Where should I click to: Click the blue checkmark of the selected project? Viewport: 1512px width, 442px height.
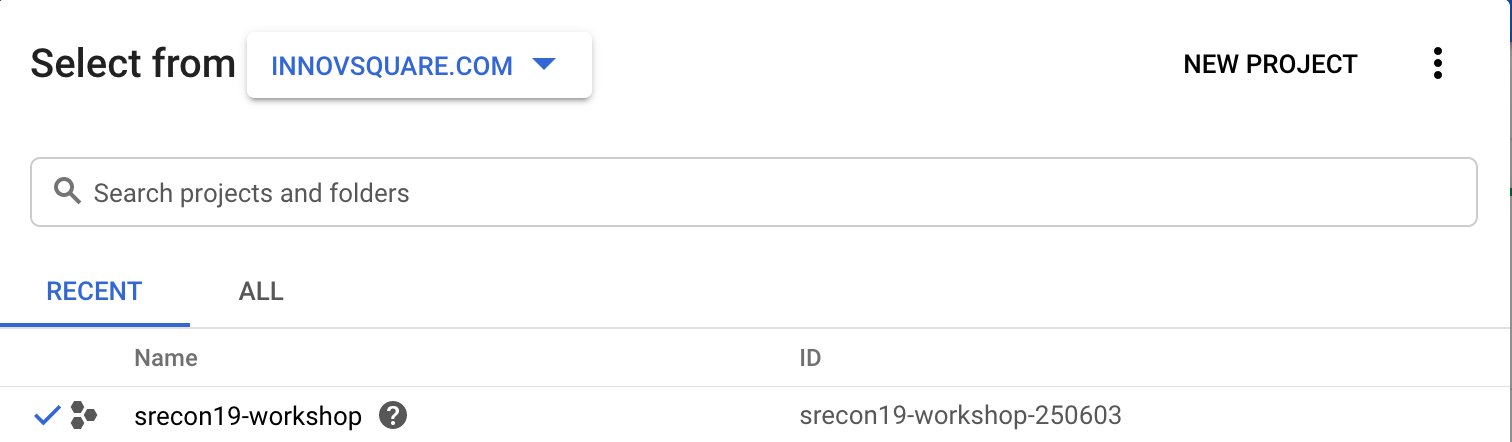47,415
